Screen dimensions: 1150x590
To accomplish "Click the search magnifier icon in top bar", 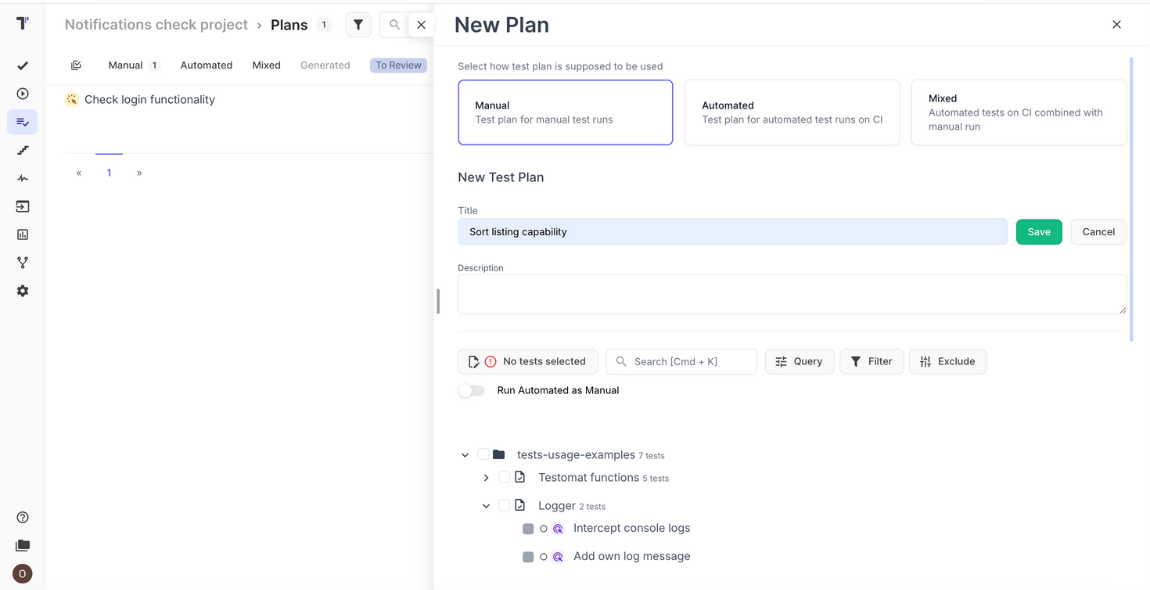I will tap(394, 24).
